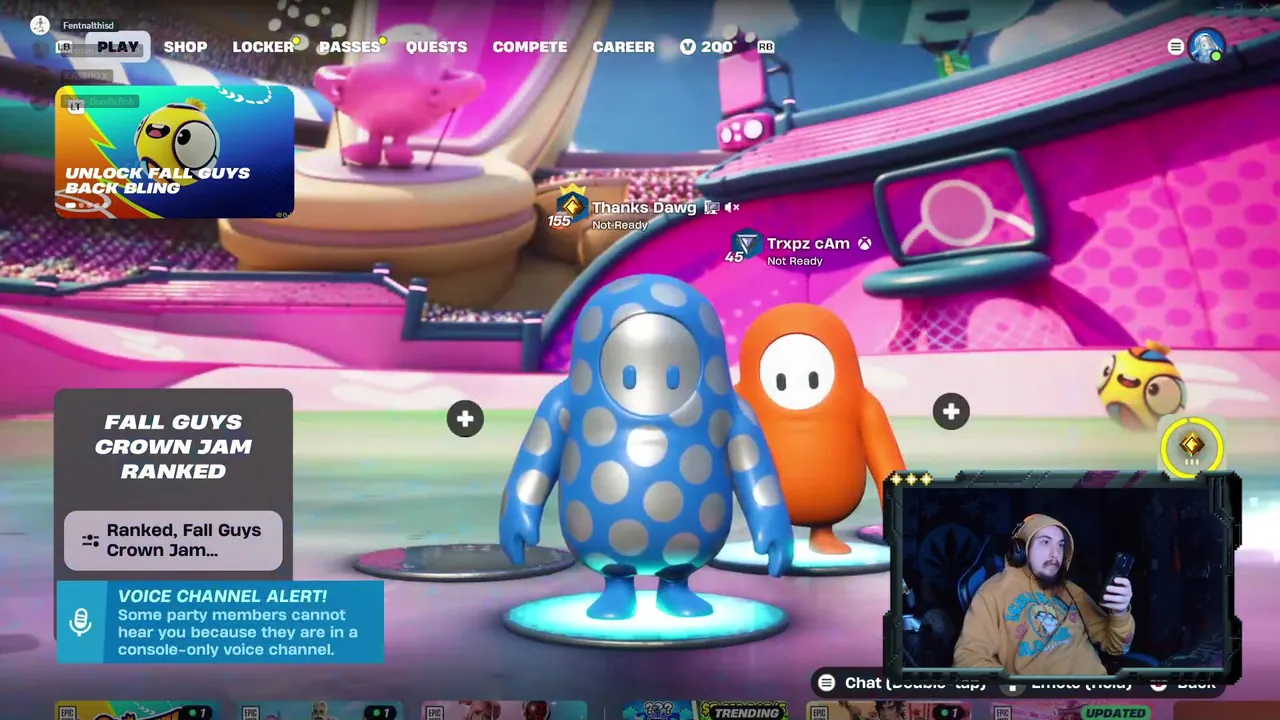Image resolution: width=1280 pixels, height=720 pixels.
Task: Click the Chat (Double-tap) prompt
Action: [x=901, y=683]
